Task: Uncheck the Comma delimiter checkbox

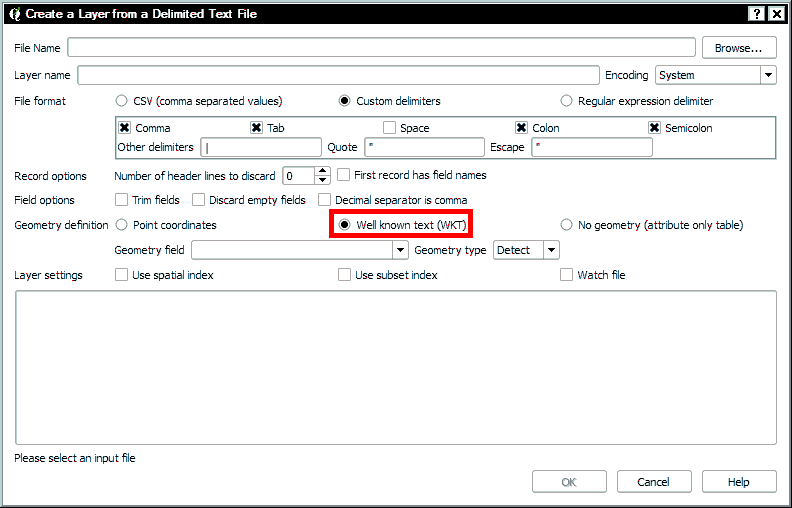Action: [125, 128]
